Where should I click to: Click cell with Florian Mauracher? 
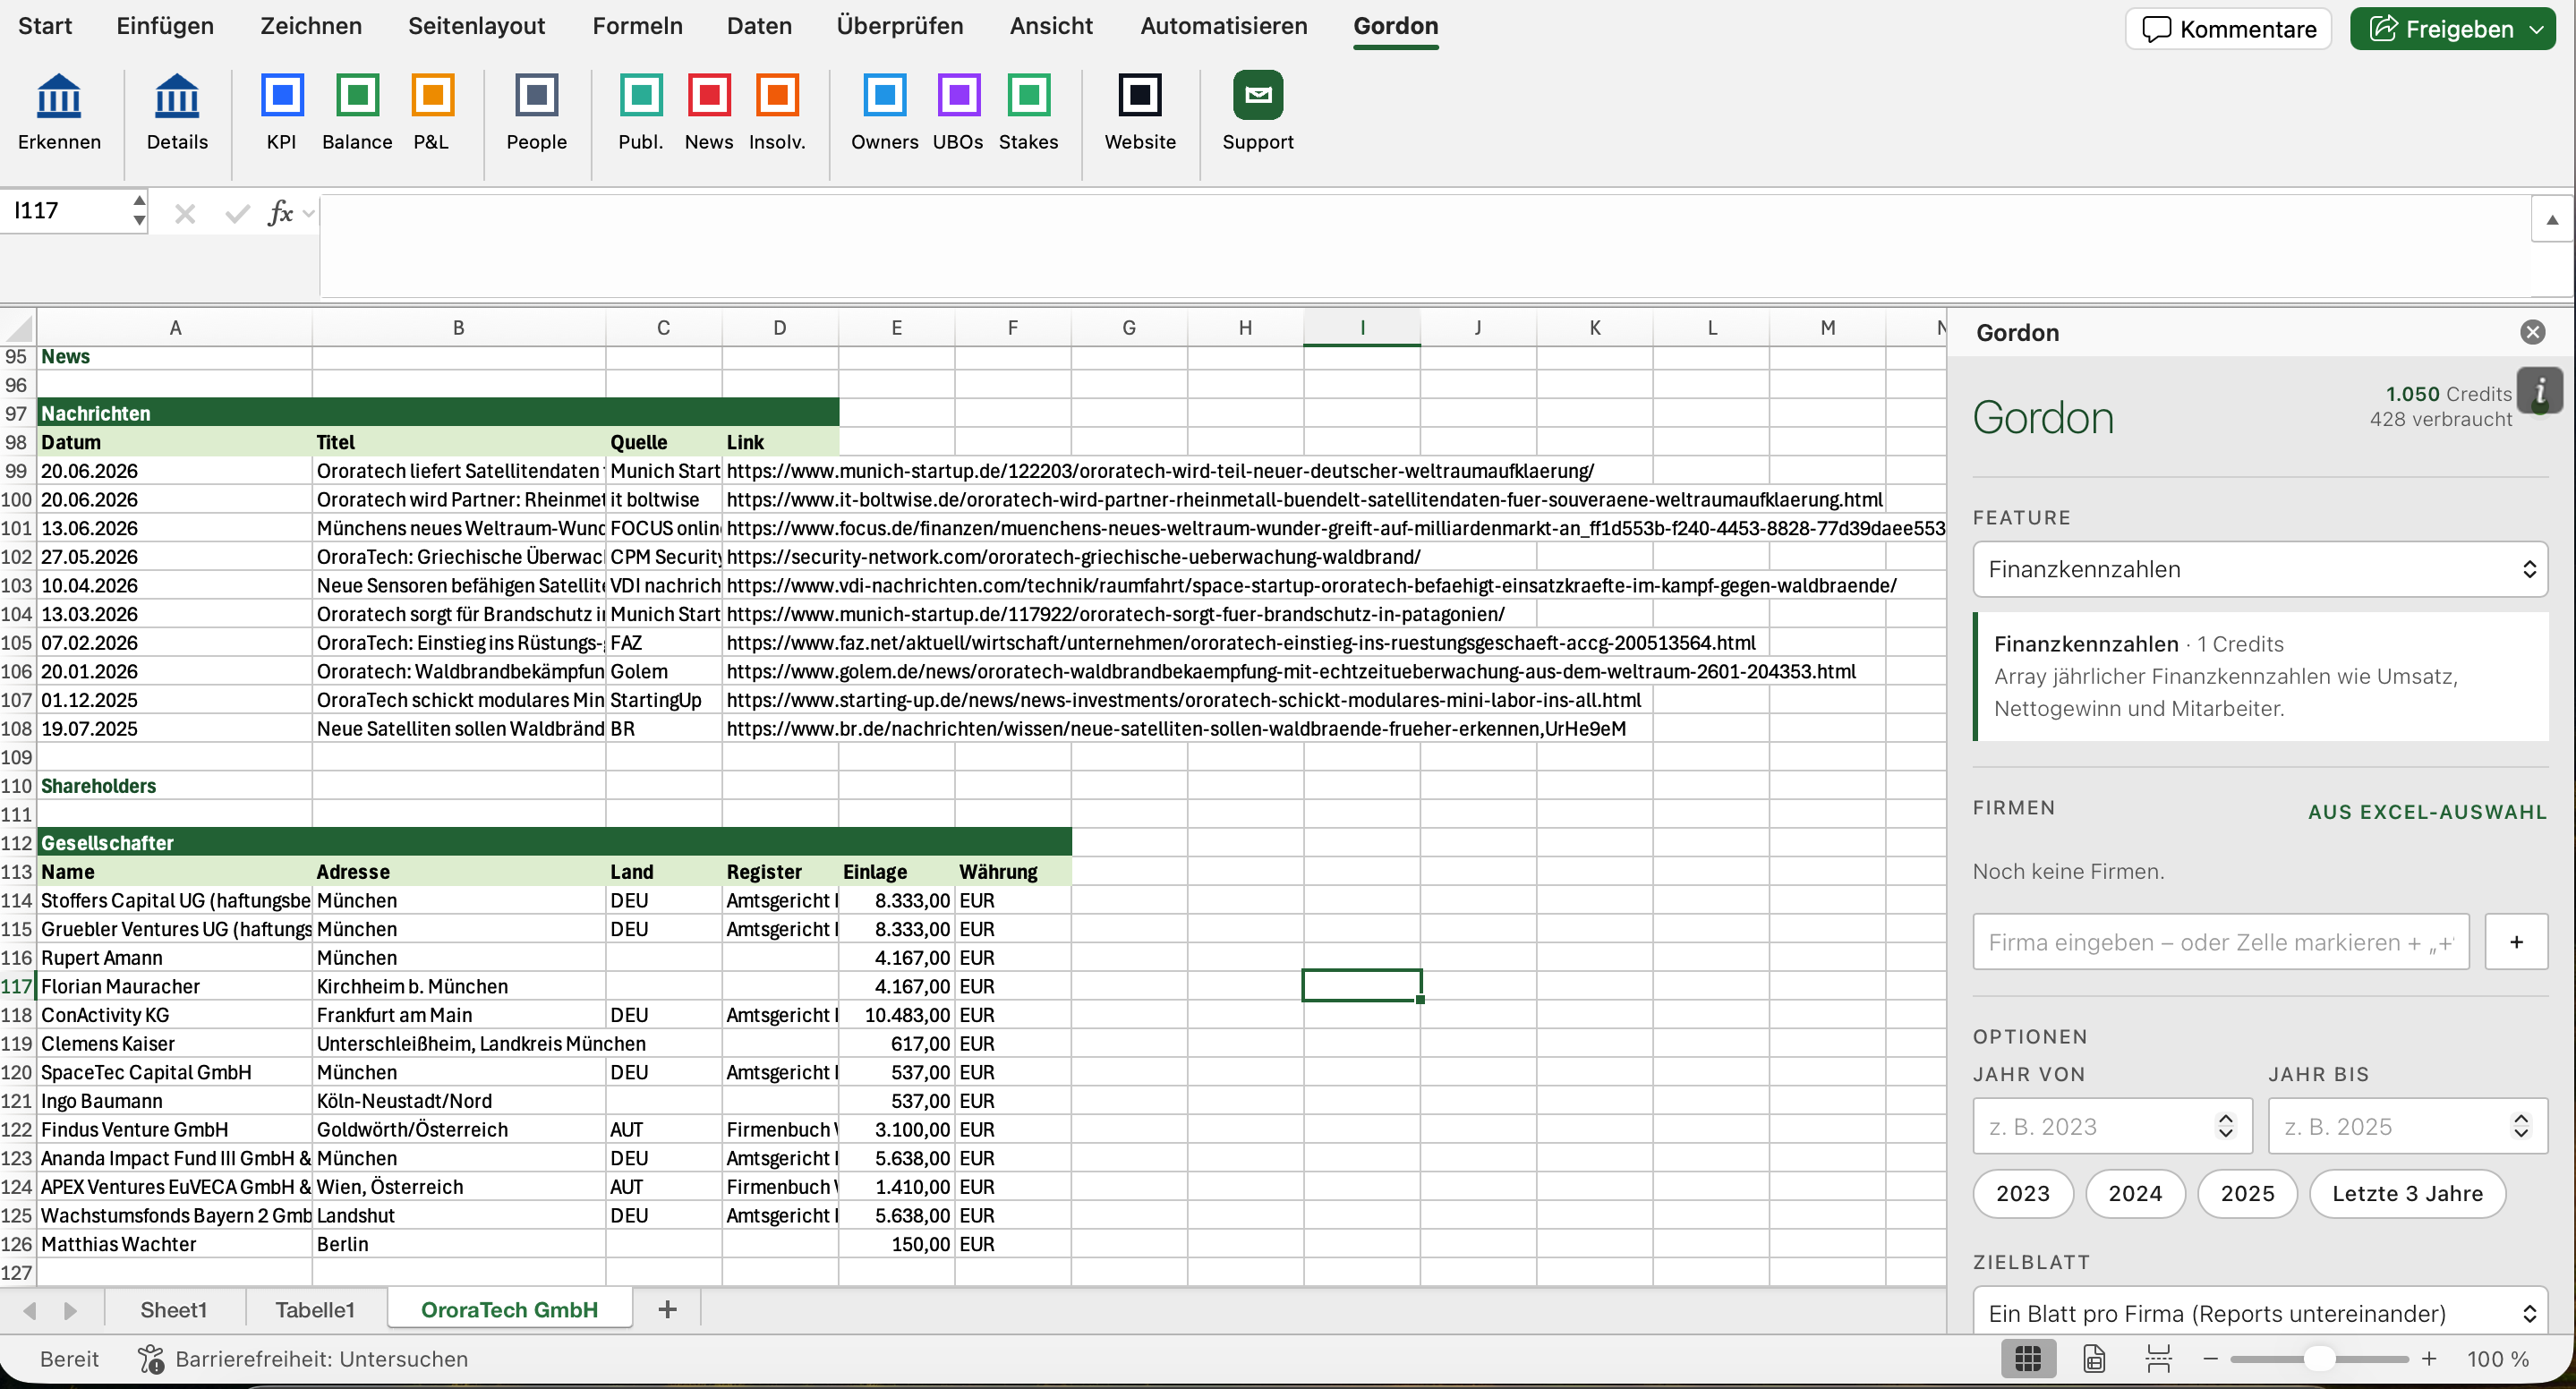pos(175,986)
